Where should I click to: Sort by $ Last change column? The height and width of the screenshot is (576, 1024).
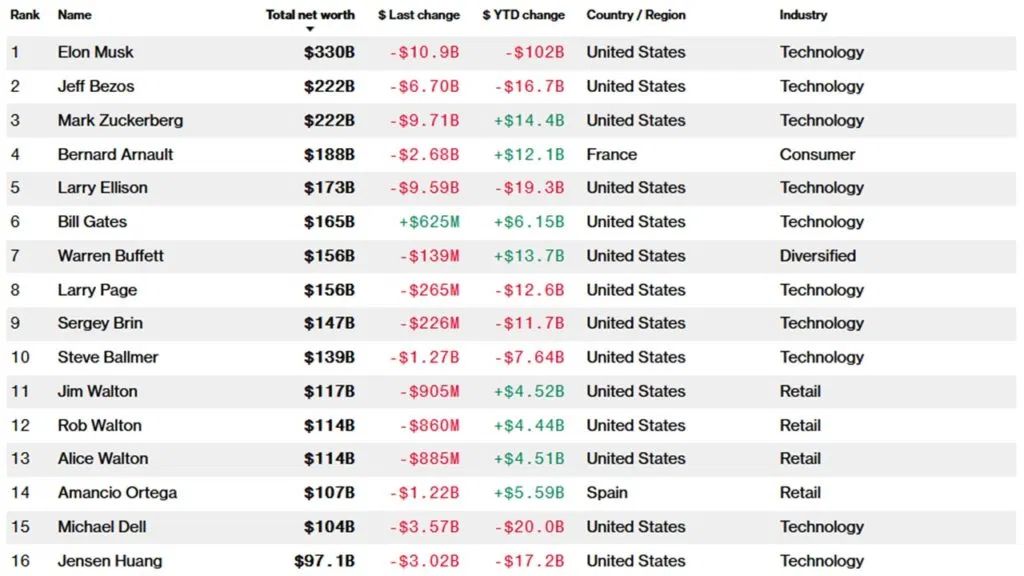(x=419, y=15)
